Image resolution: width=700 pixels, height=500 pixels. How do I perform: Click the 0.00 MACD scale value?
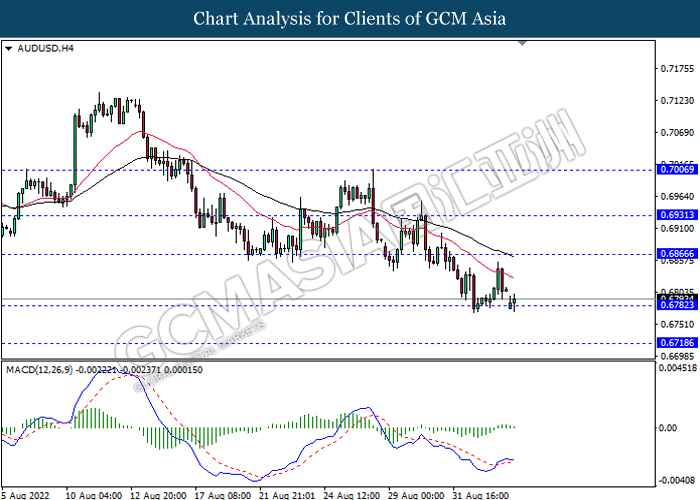[x=668, y=428]
